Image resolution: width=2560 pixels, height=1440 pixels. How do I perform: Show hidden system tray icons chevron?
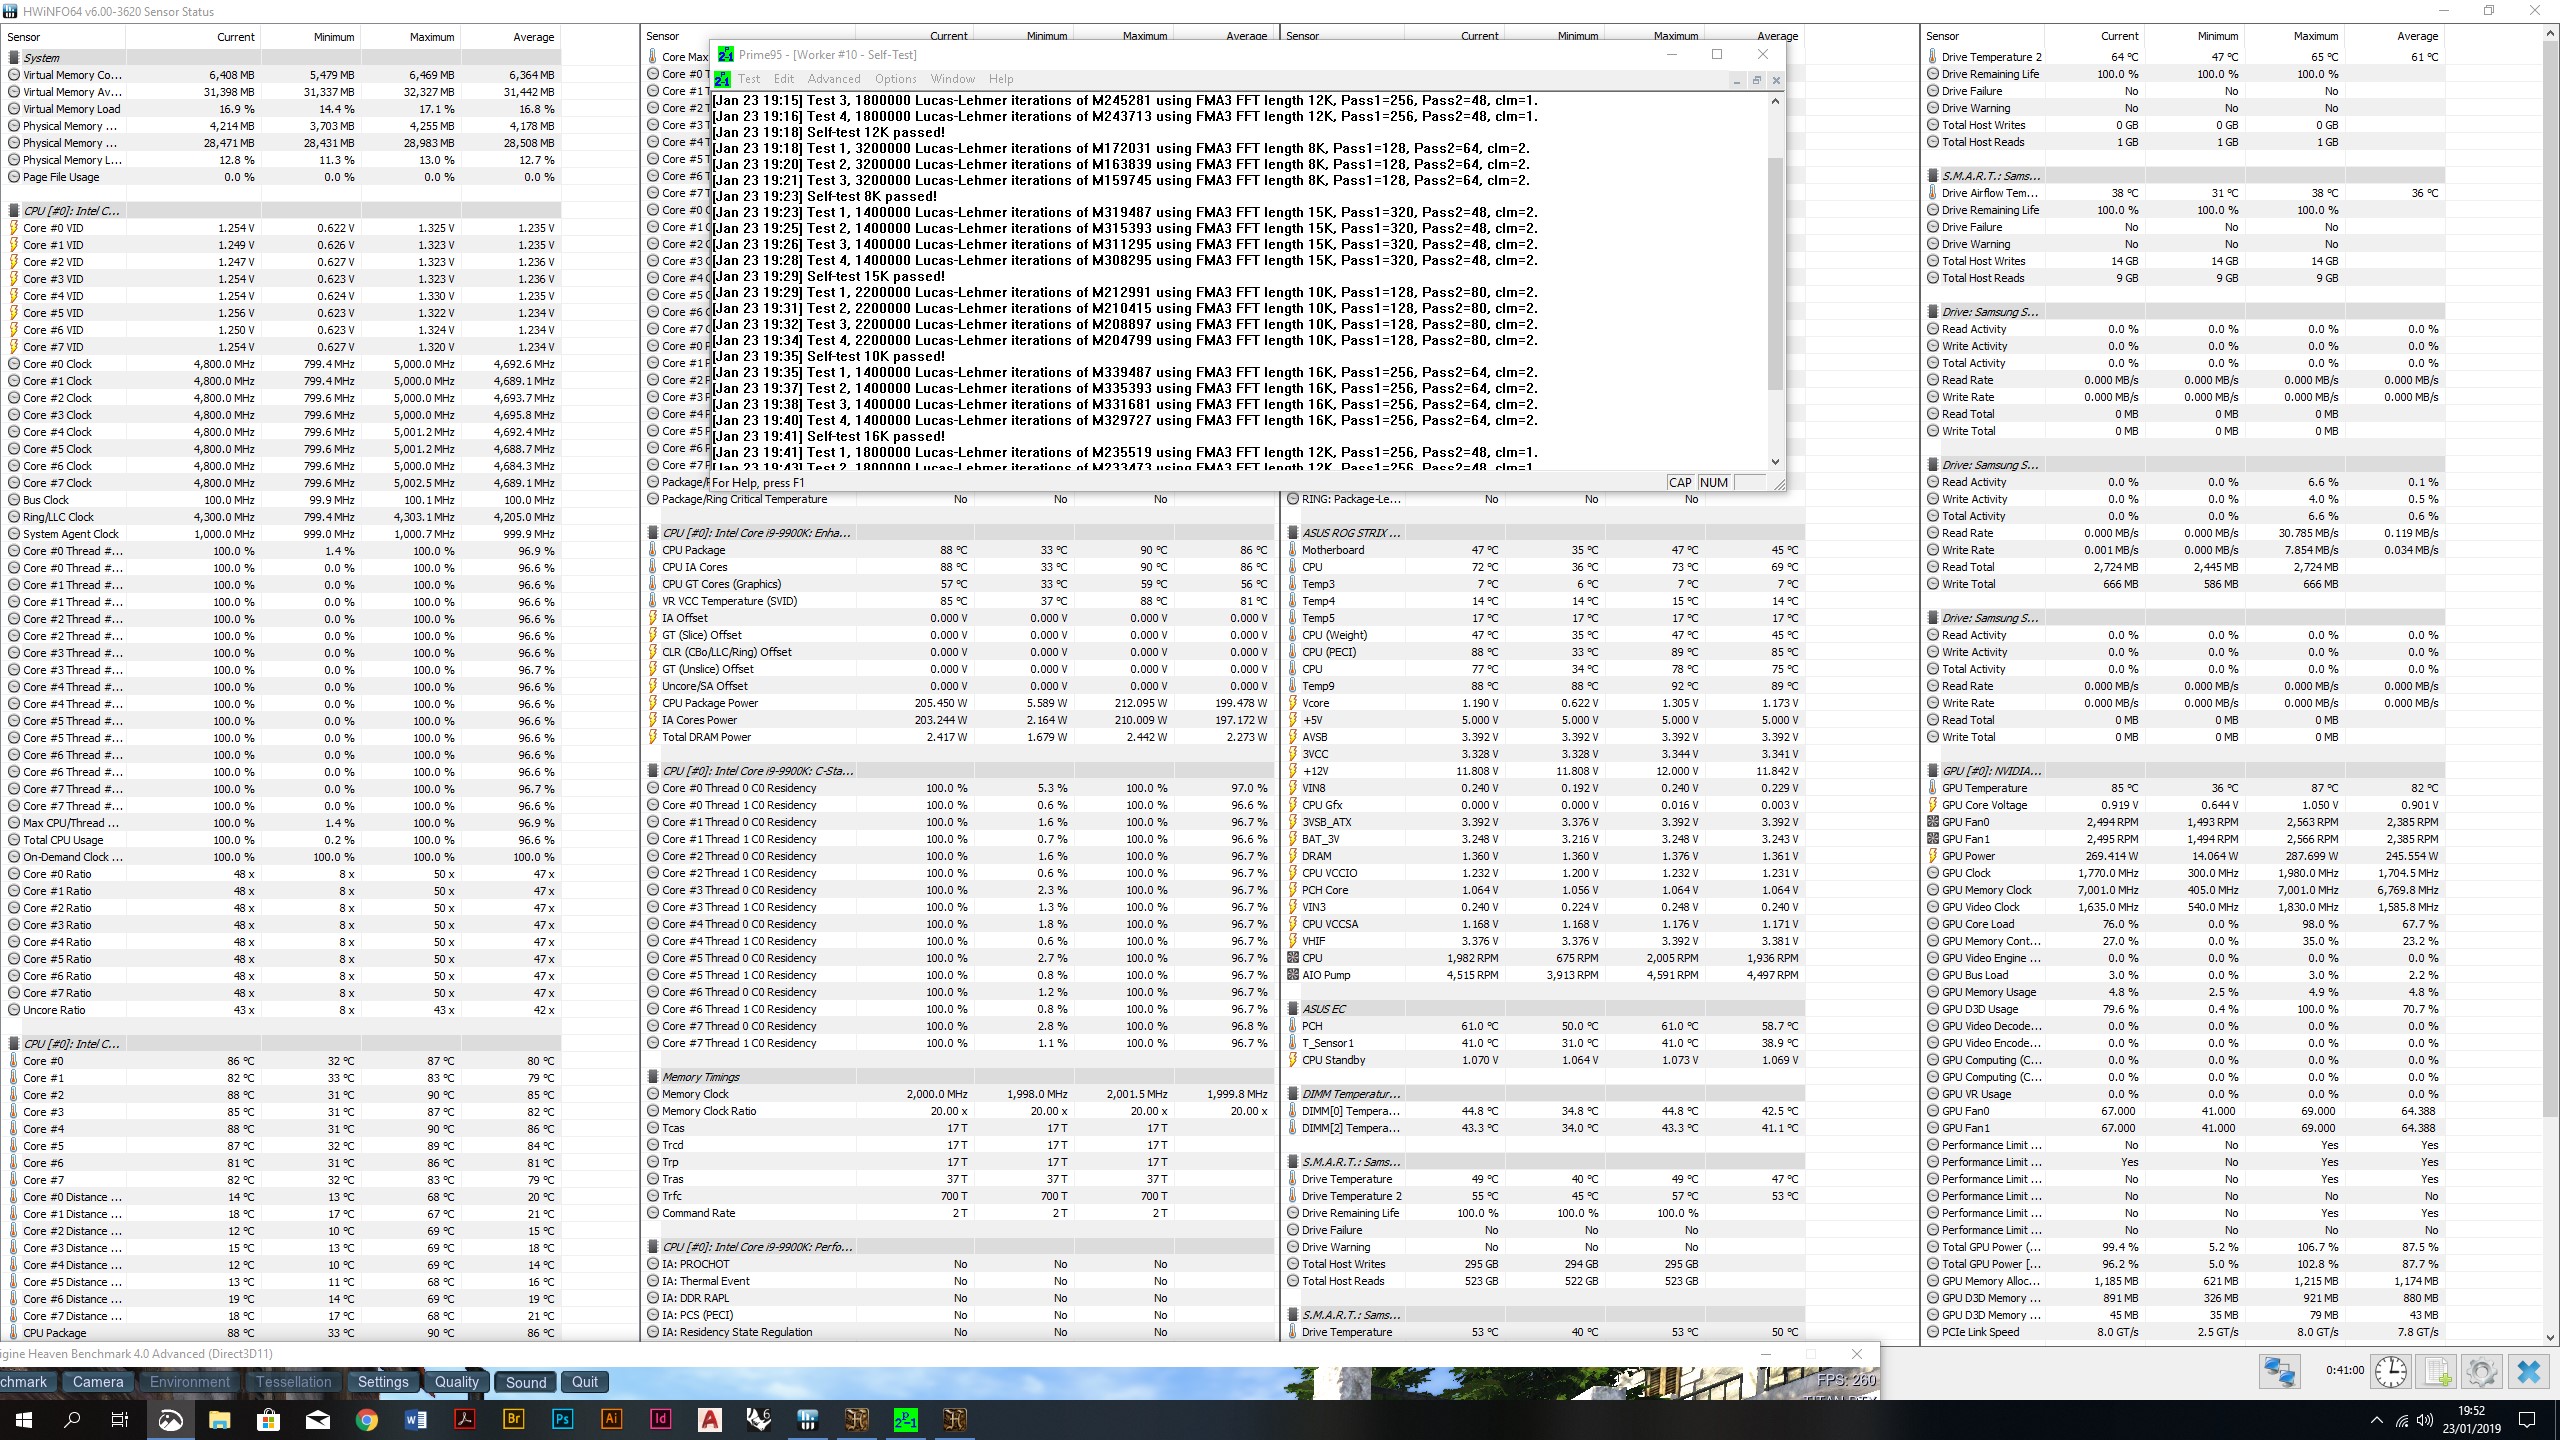click(2376, 1420)
